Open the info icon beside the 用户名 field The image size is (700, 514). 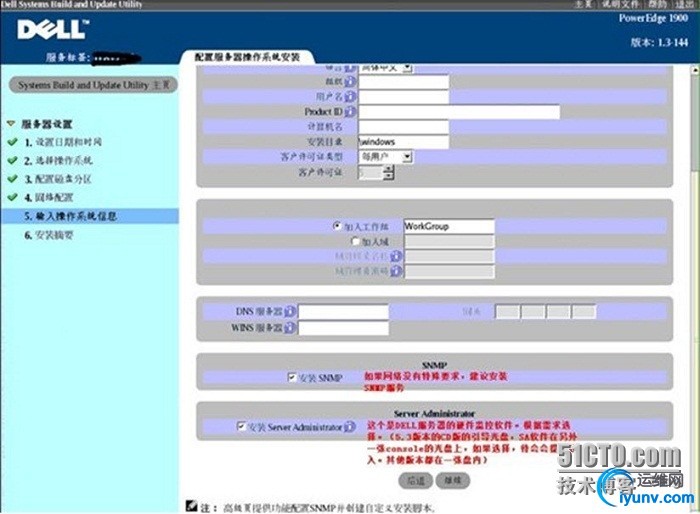point(350,96)
